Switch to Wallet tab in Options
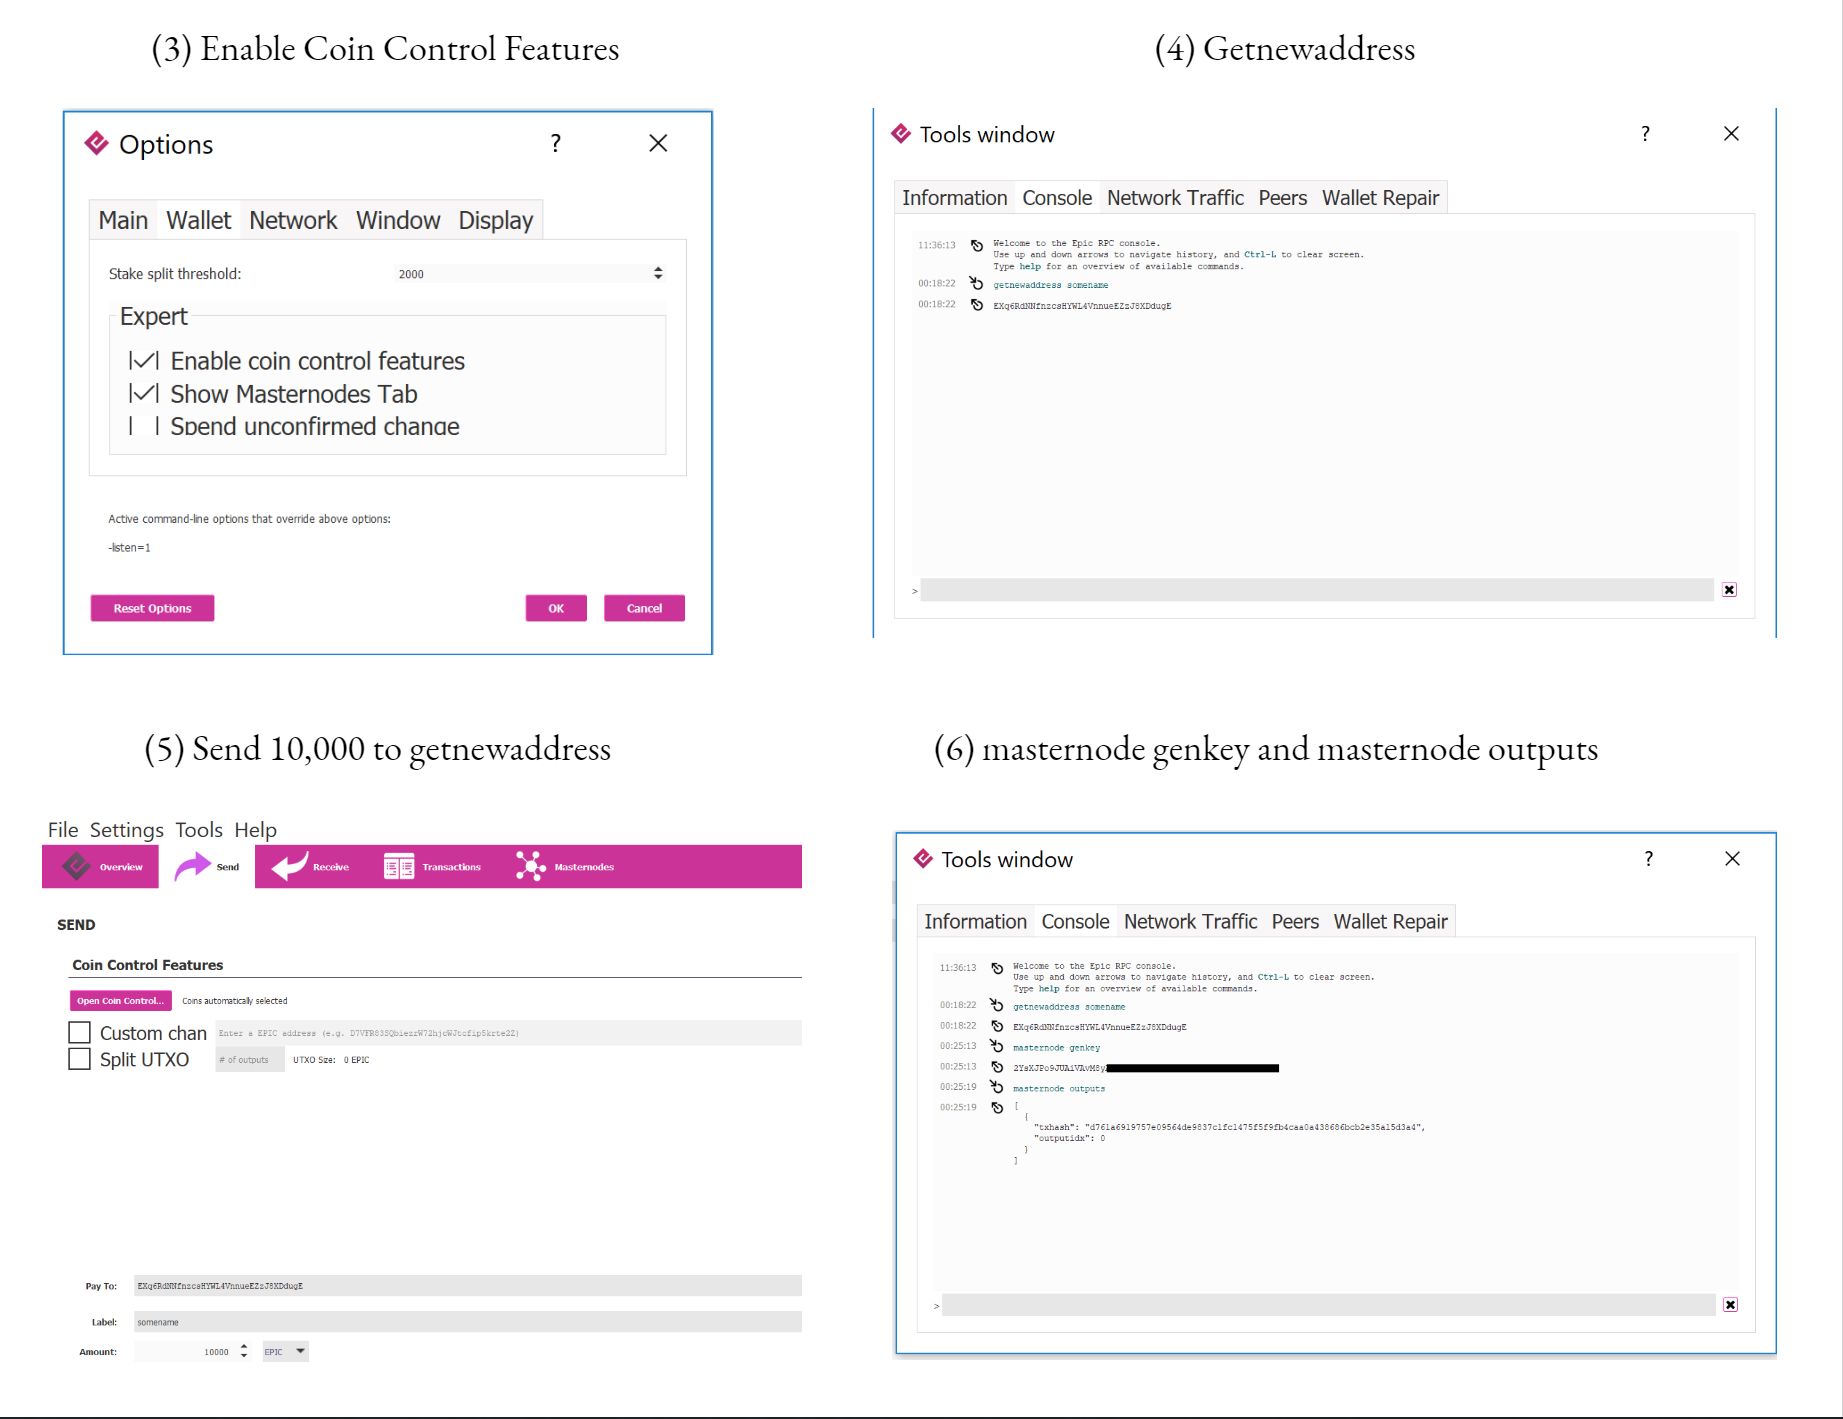 [198, 220]
